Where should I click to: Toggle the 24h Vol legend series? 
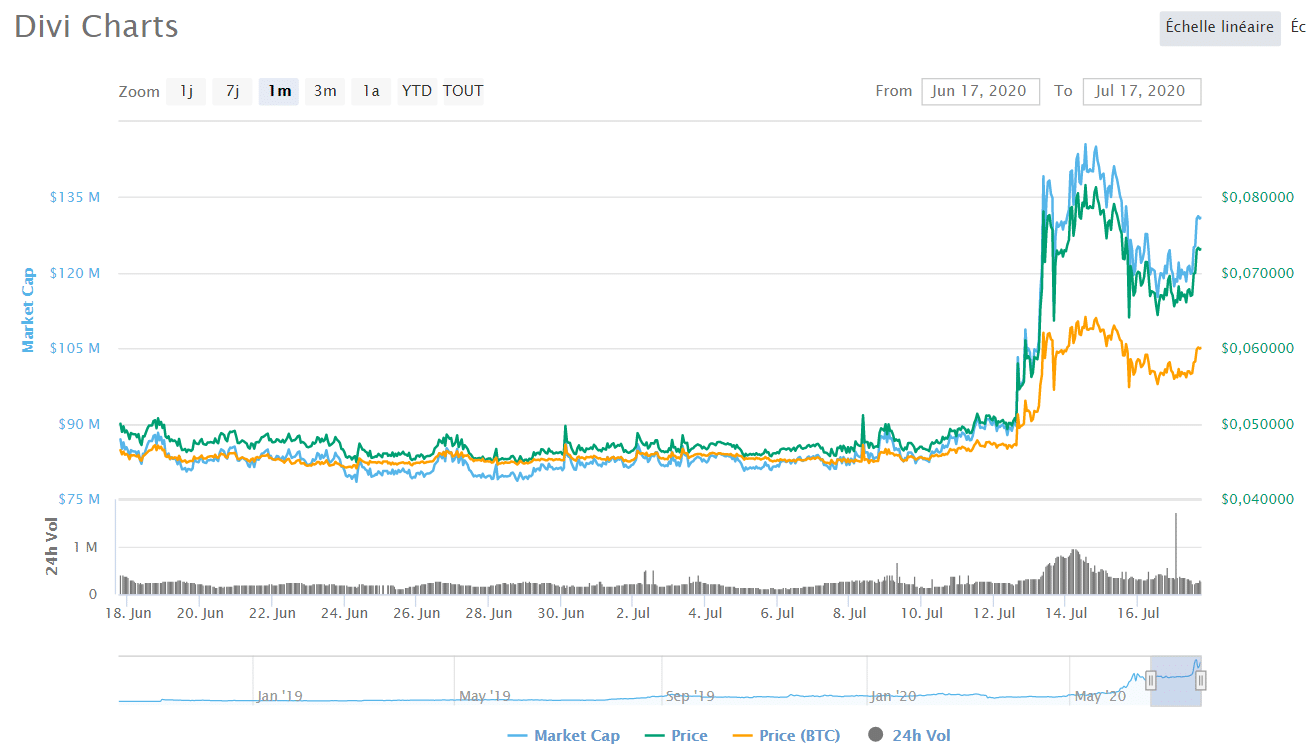910,735
